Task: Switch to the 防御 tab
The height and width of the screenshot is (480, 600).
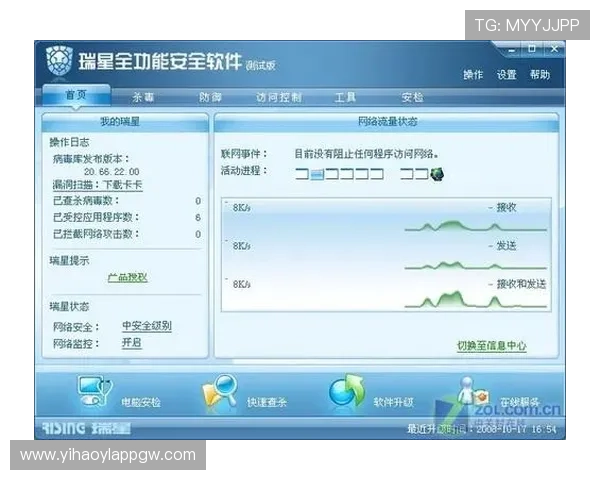Action: click(x=210, y=98)
